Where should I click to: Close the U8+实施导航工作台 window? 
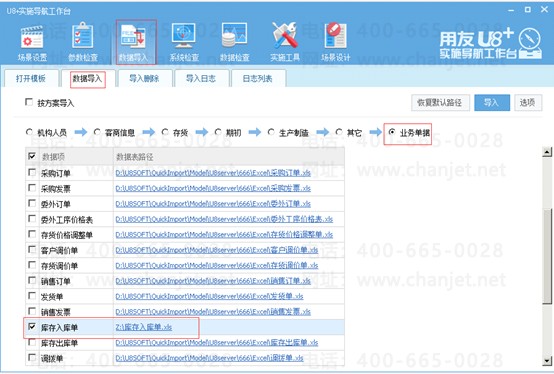point(544,10)
